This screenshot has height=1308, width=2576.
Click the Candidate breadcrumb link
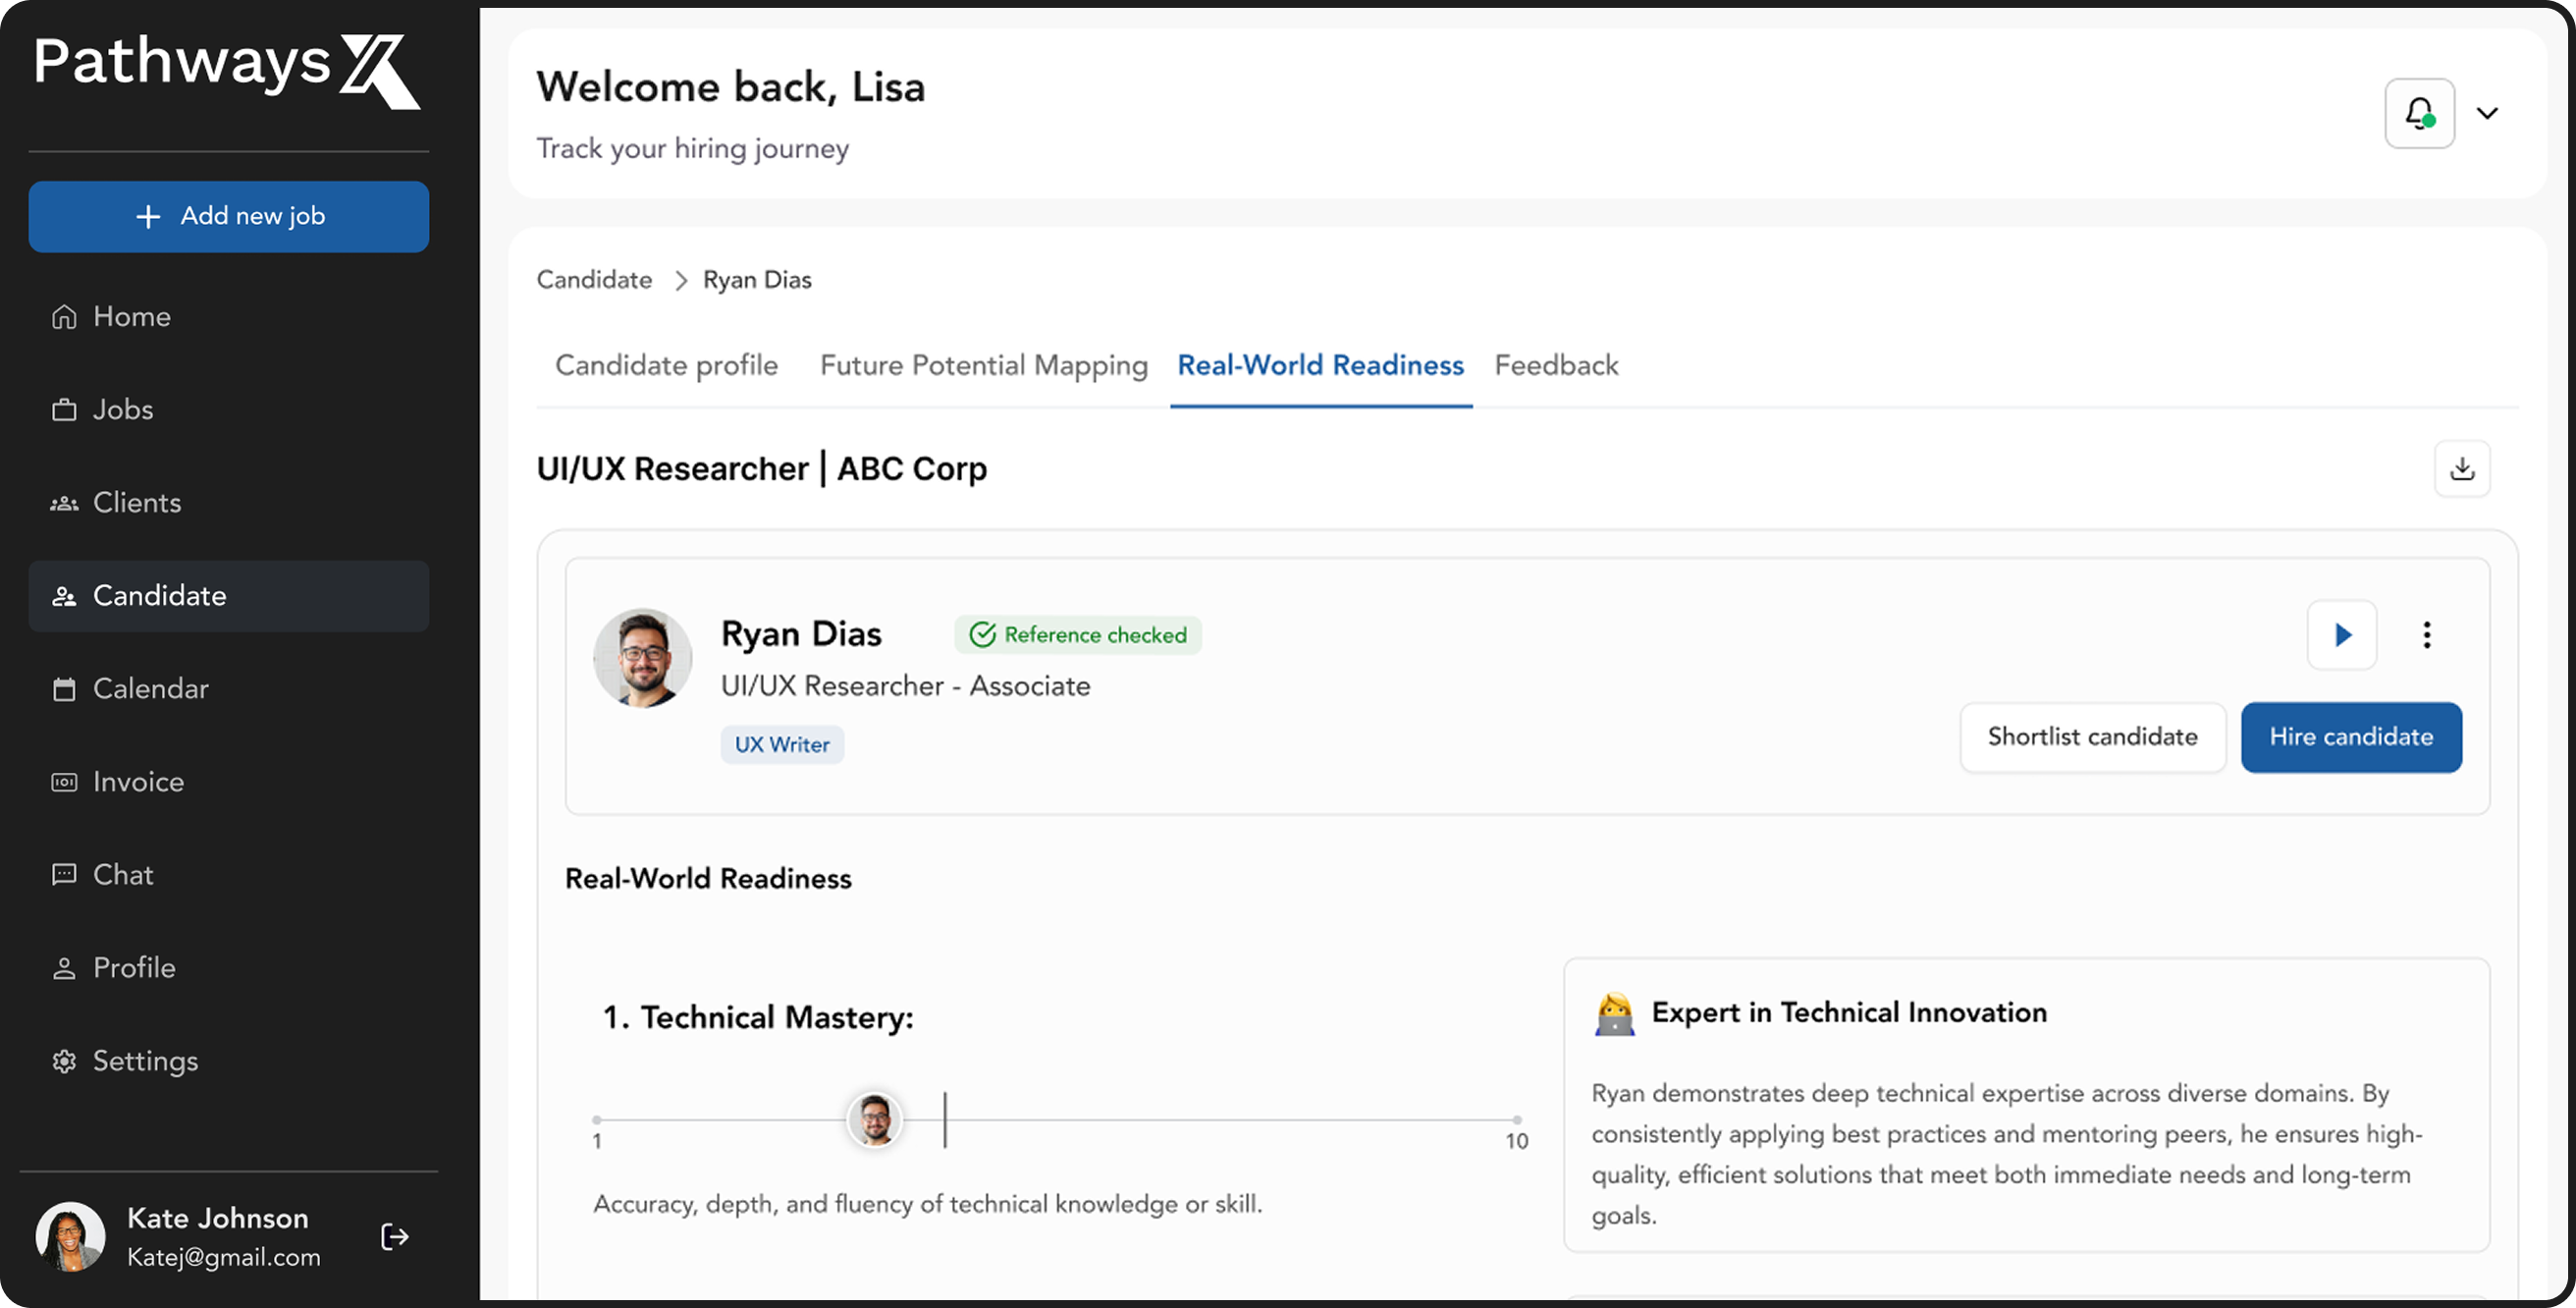(594, 280)
